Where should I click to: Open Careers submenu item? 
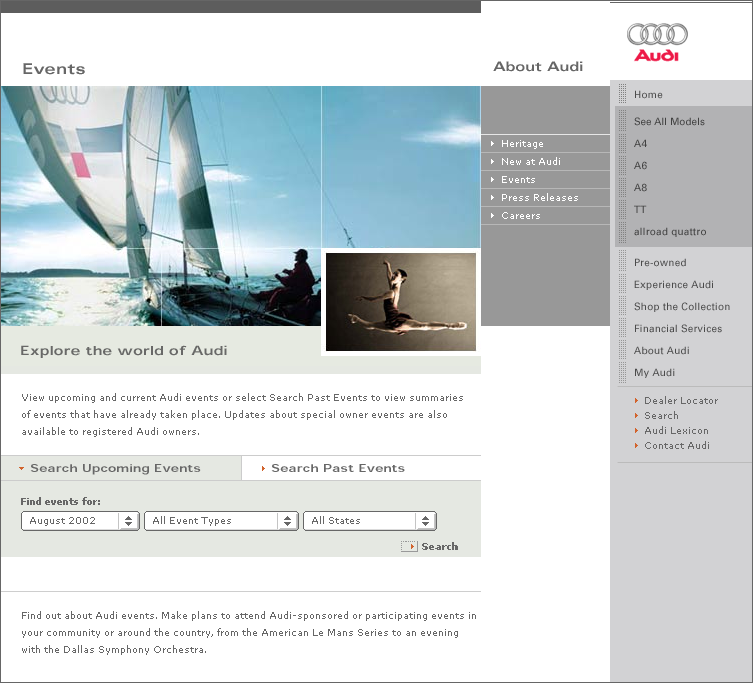[x=521, y=215]
